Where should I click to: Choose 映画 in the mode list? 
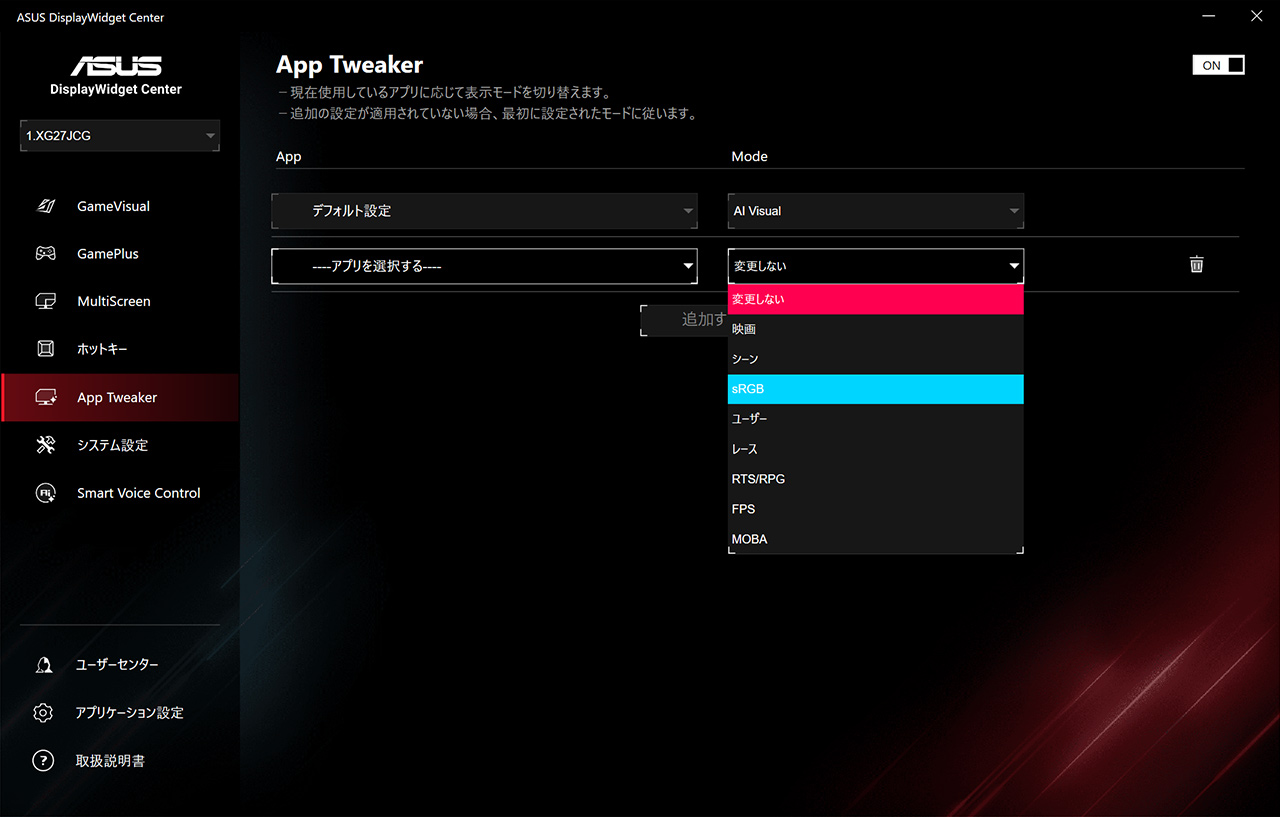pyautogui.click(x=875, y=329)
